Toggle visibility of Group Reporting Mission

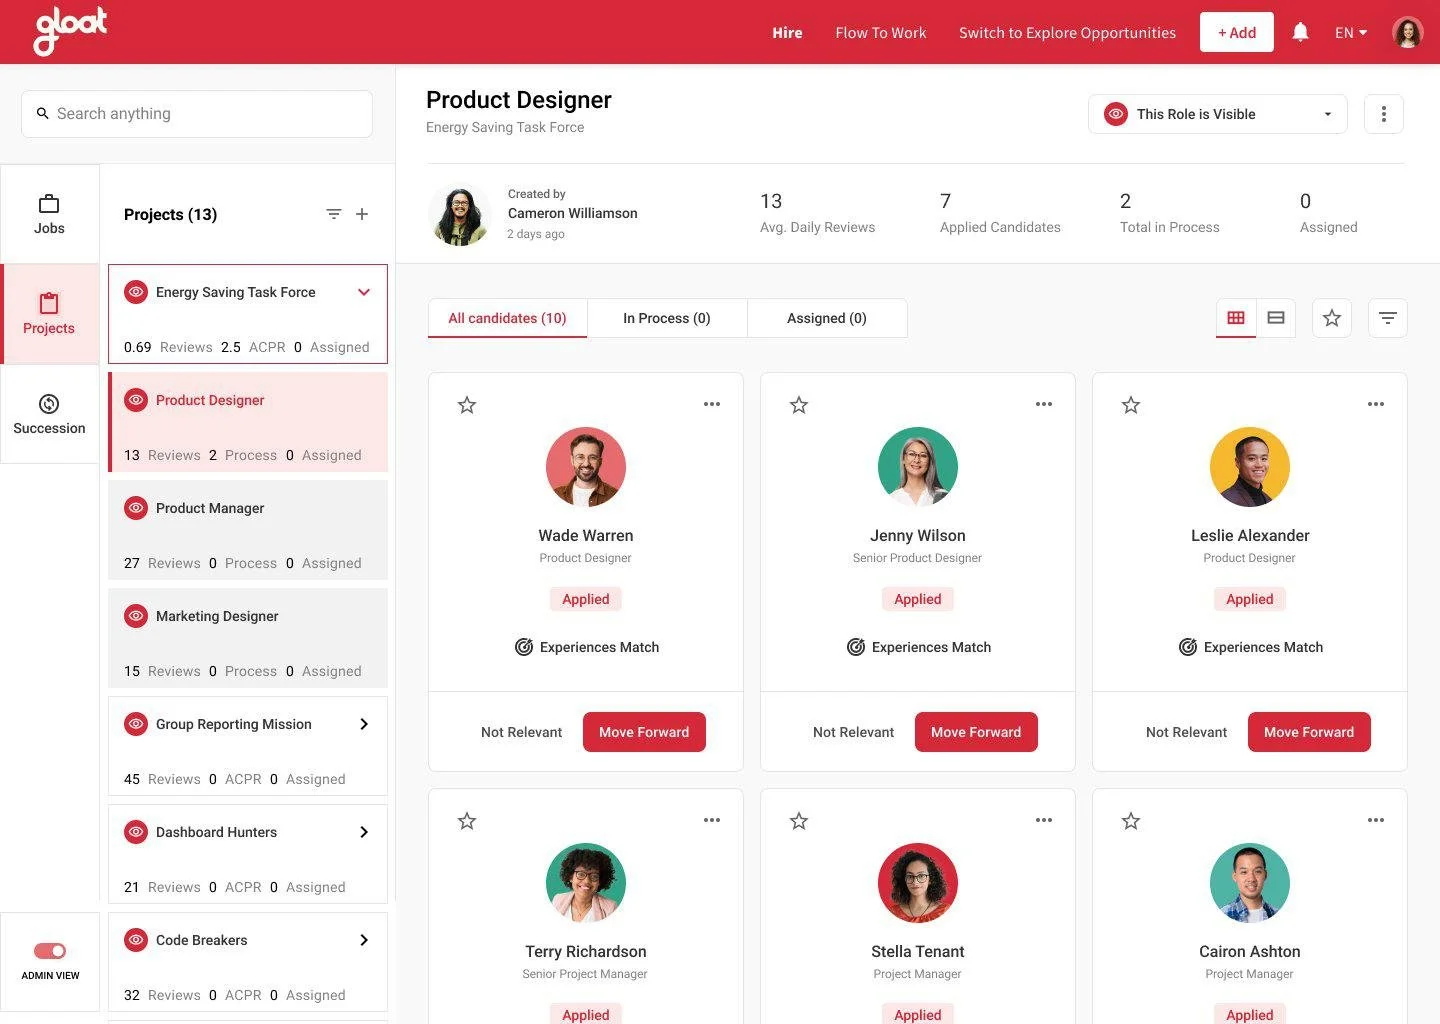click(136, 724)
